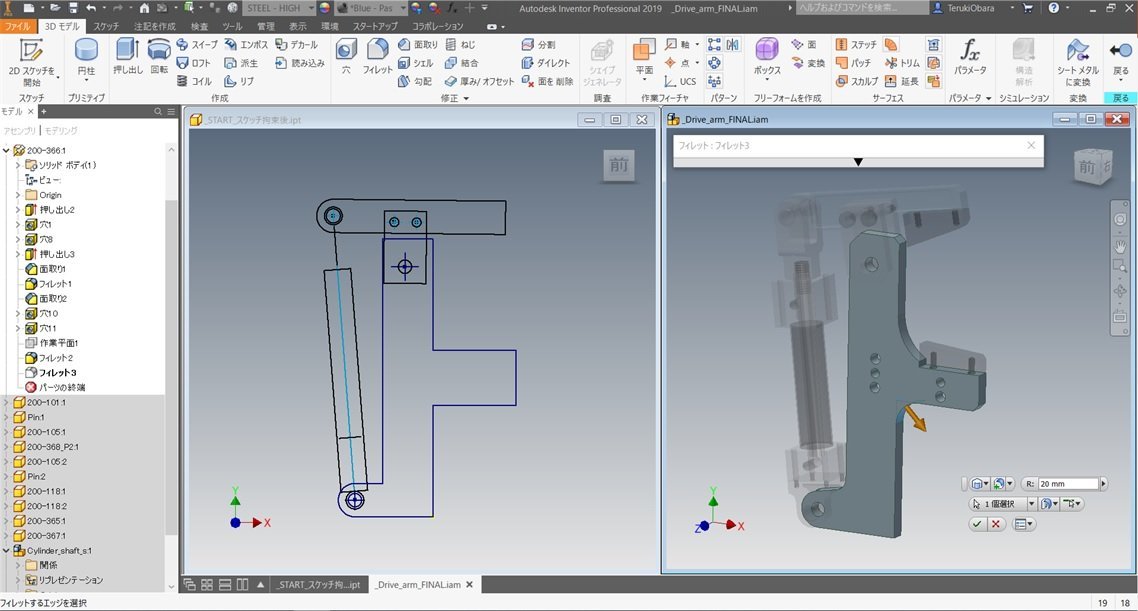Click the UCS work feature tool
Screen dimensions: 1138x611
[680, 81]
